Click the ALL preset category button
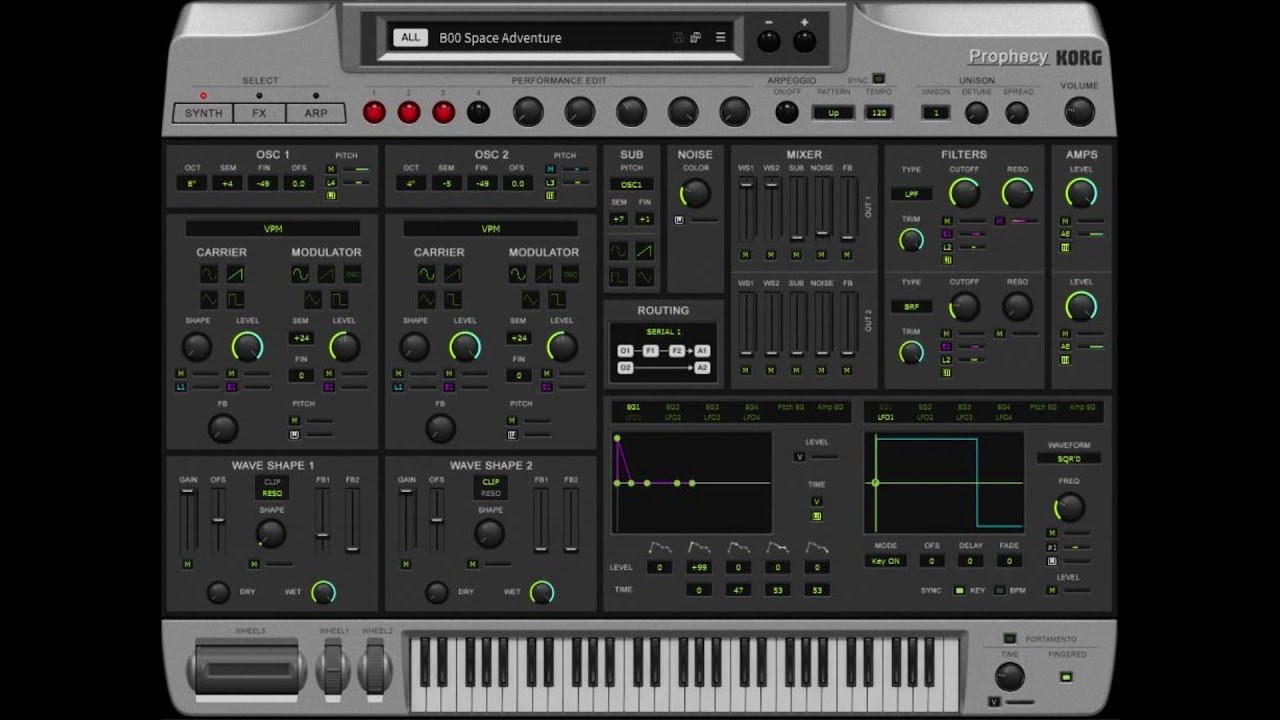Viewport: 1280px width, 720px height. [410, 38]
